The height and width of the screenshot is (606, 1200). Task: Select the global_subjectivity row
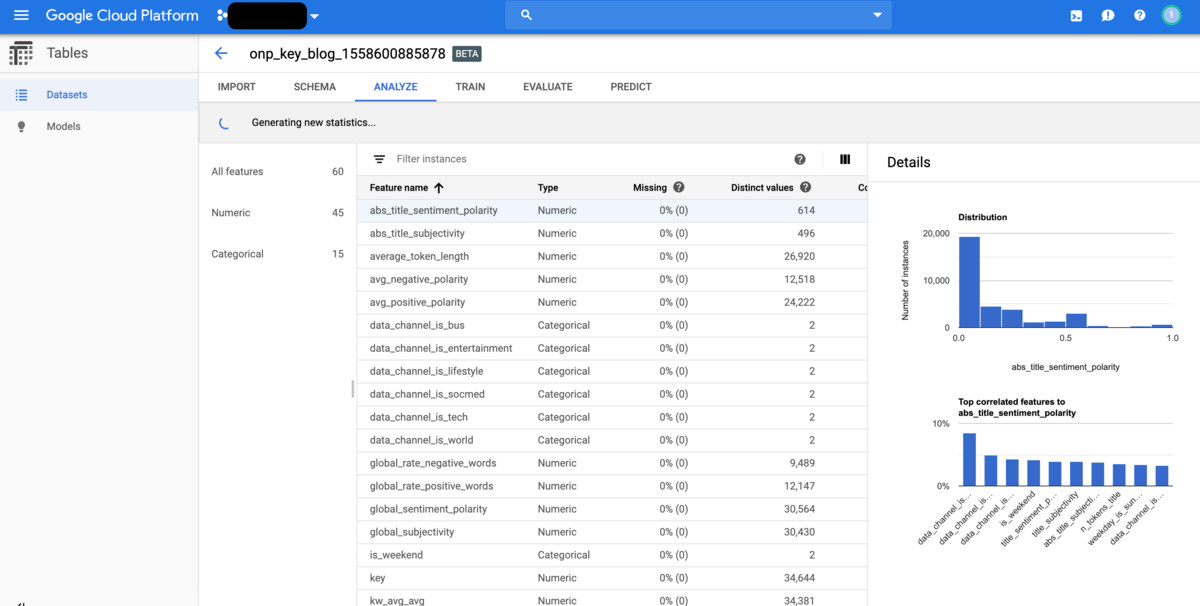click(612, 533)
